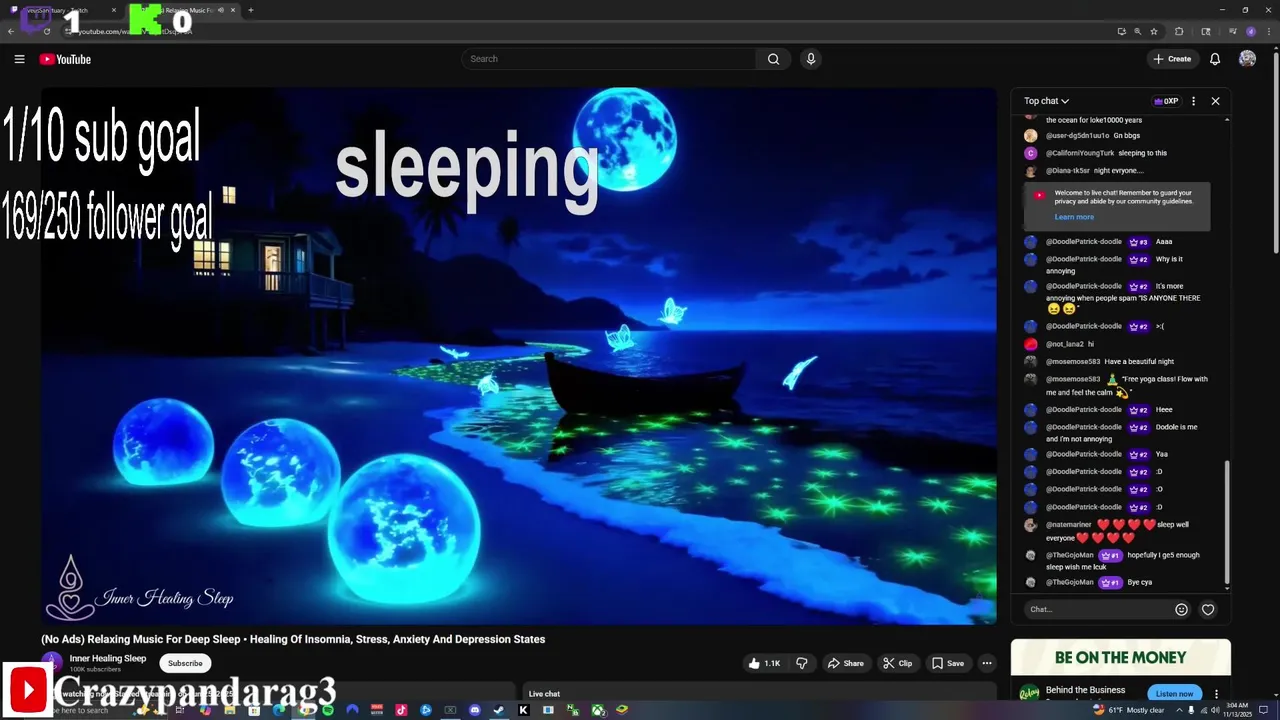Subscribe to Inner Healing Sleep
Viewport: 1280px width, 720px height.
[185, 663]
